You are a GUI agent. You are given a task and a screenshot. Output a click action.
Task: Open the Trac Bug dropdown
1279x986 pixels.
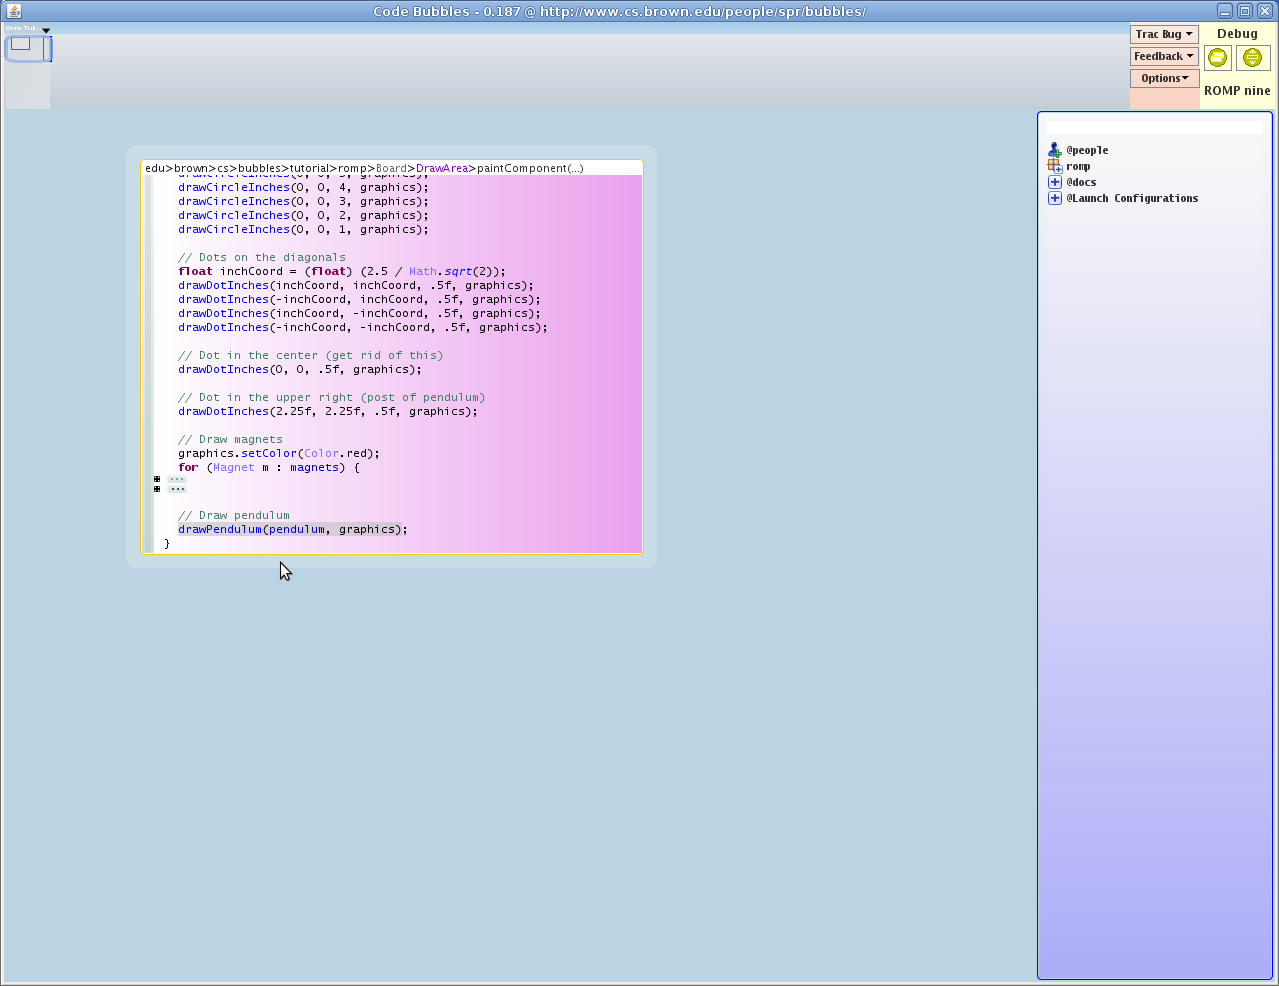coord(1164,34)
